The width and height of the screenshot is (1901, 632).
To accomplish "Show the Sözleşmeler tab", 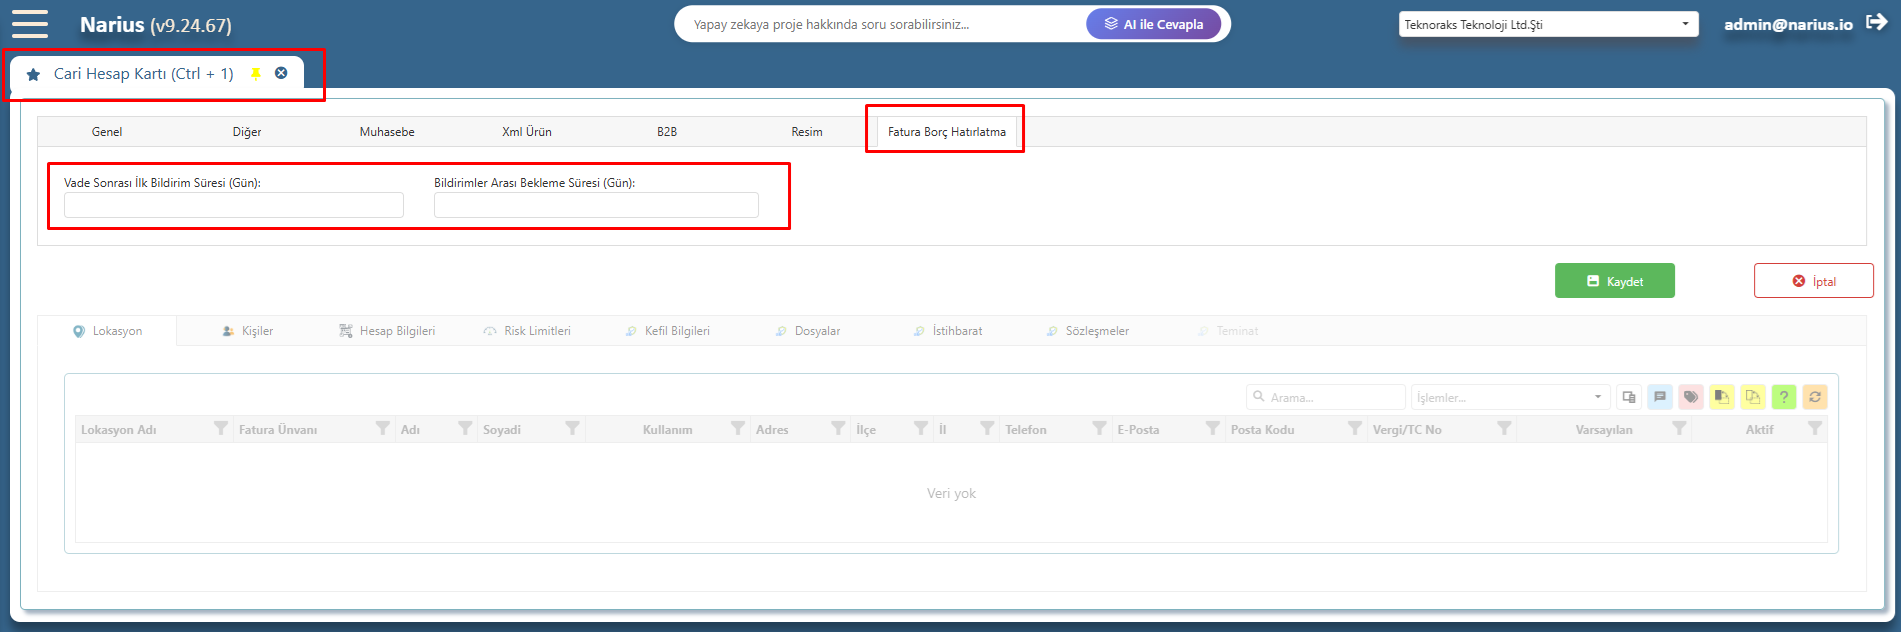I will (1087, 331).
